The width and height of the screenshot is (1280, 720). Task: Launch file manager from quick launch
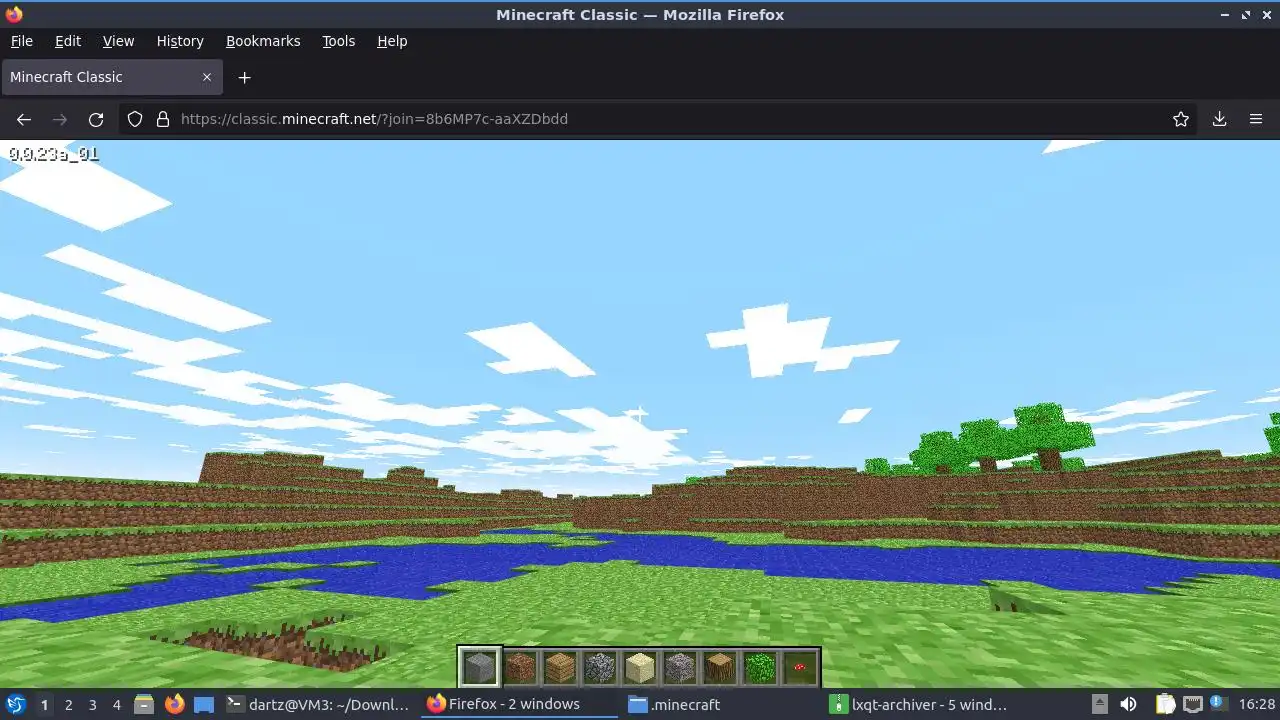(144, 704)
